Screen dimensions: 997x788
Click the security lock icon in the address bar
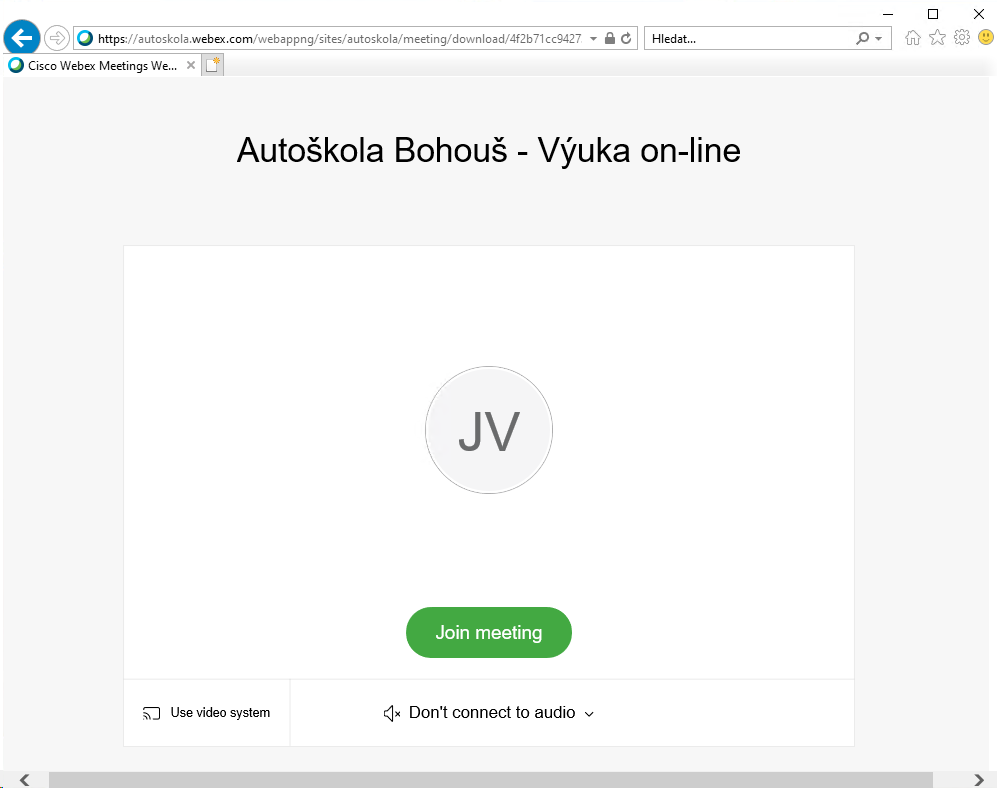pos(610,38)
